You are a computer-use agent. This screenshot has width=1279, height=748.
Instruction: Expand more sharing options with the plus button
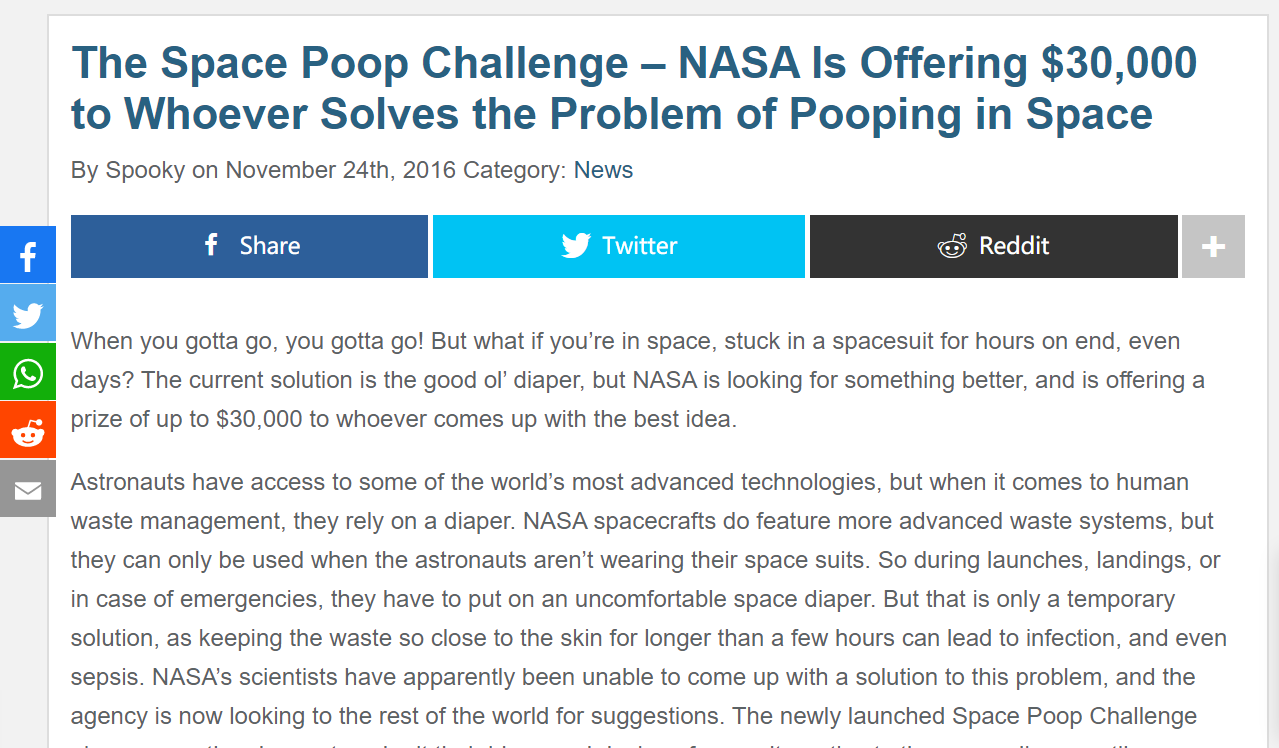point(1213,246)
